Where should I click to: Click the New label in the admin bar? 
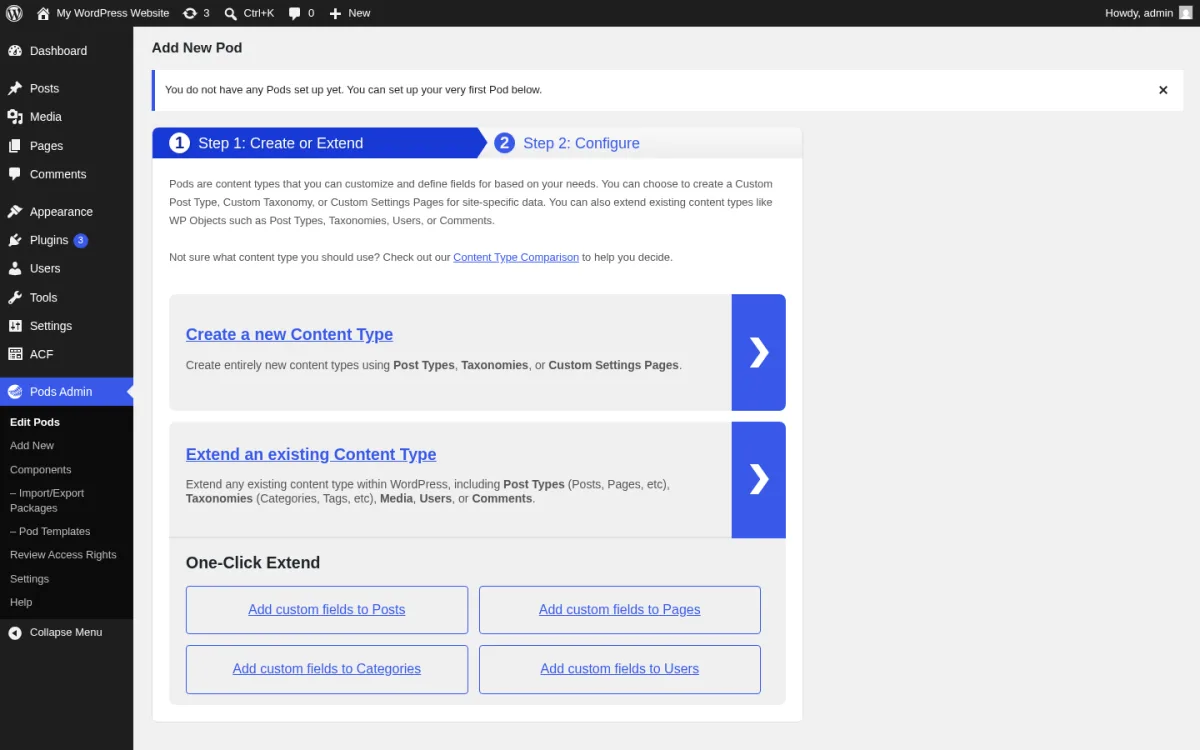(359, 13)
